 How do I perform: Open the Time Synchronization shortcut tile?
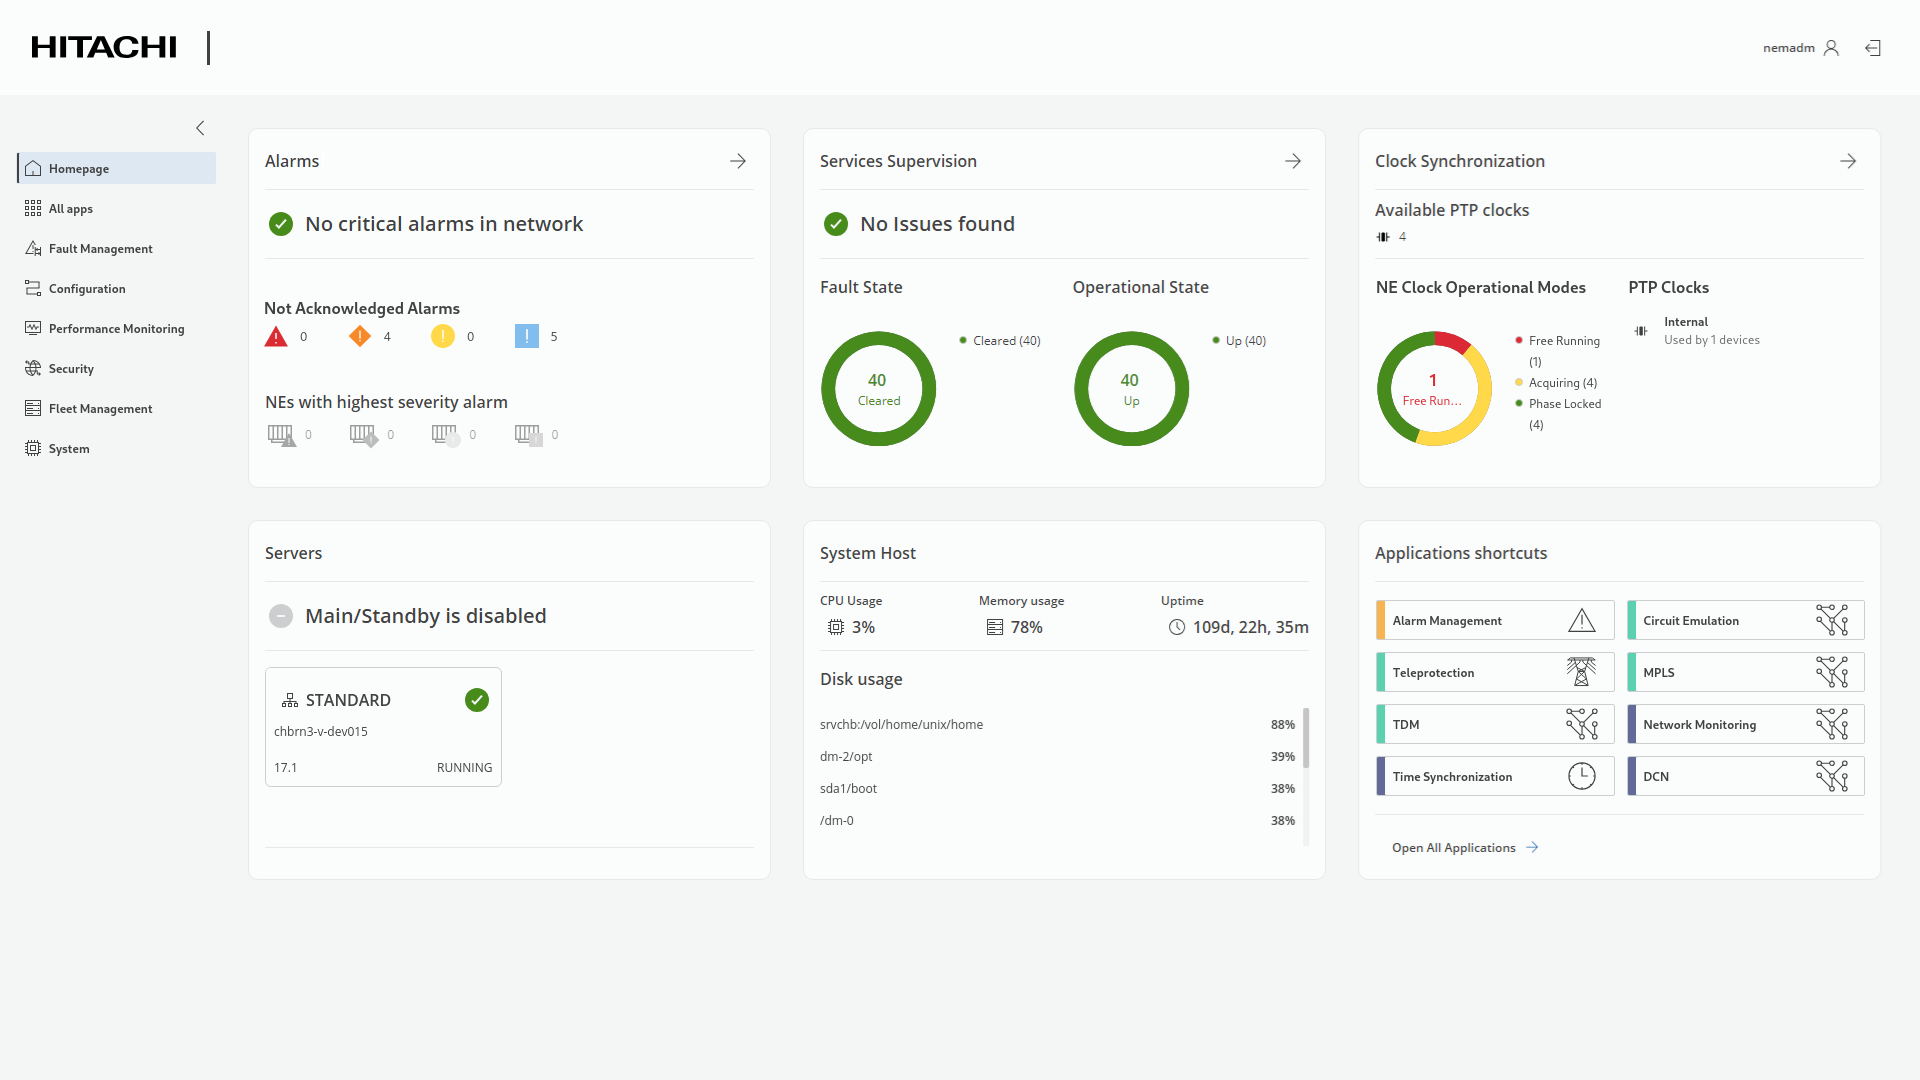click(1495, 777)
